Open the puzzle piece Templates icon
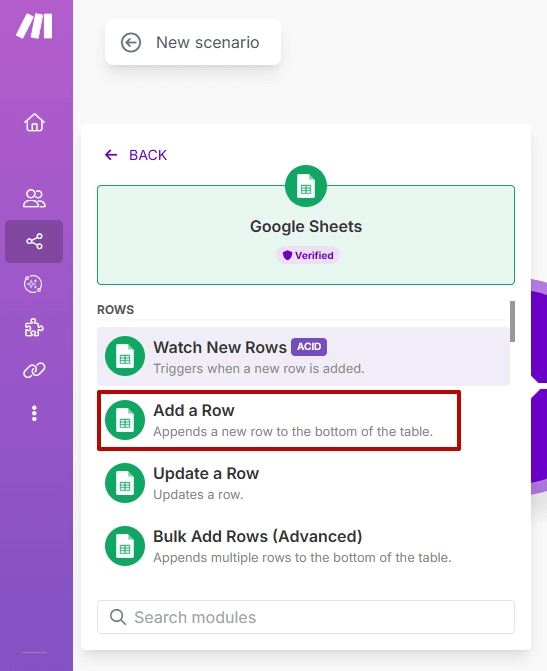 pyautogui.click(x=34, y=328)
